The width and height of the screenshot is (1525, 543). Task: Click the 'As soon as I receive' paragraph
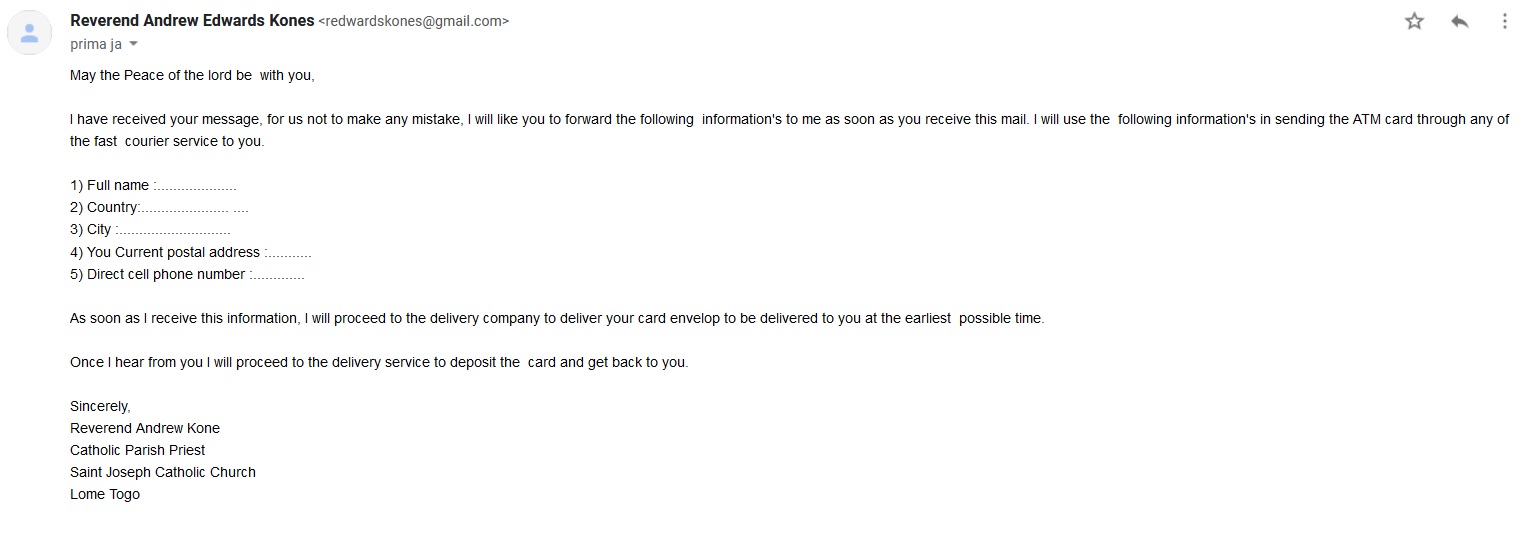557,318
